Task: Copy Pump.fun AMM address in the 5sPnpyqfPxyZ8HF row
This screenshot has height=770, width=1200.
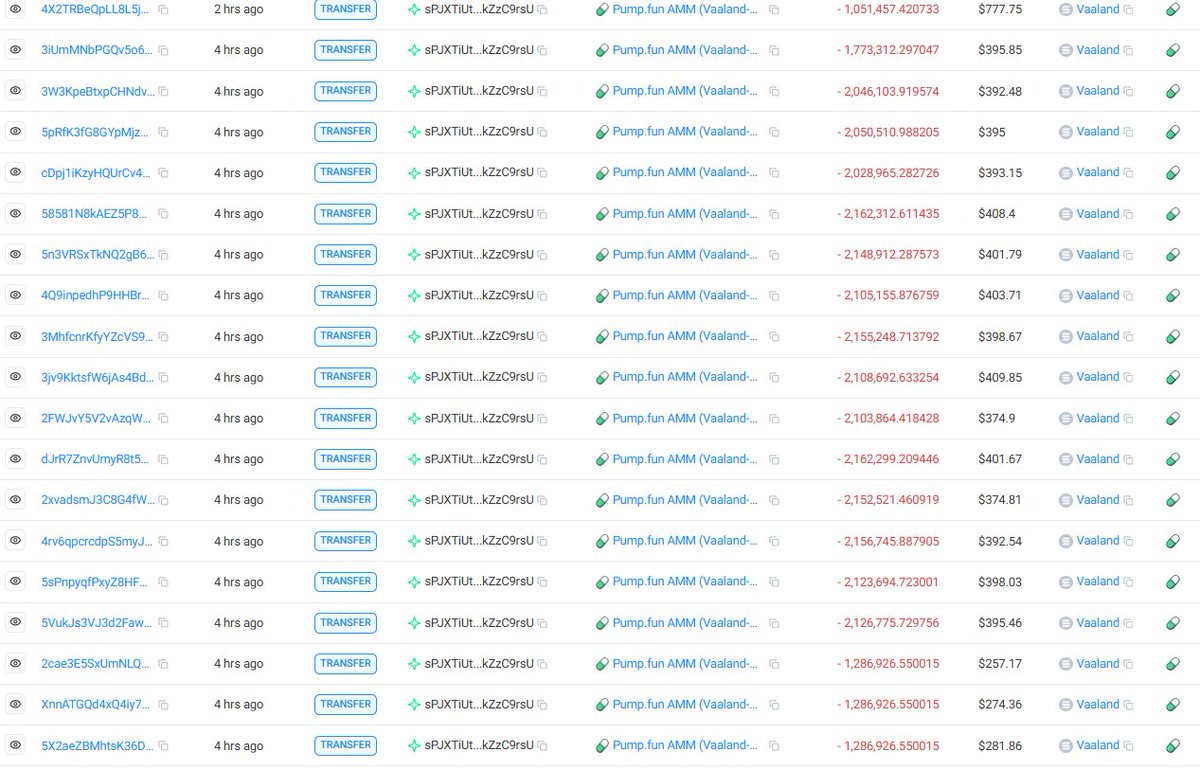Action: tap(774, 582)
